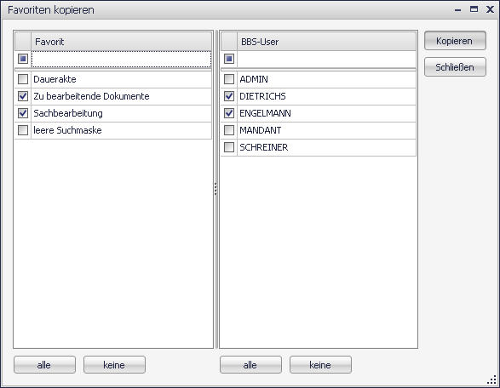Check the ADMIN user checkbox
The width and height of the screenshot is (500, 388).
229,79
